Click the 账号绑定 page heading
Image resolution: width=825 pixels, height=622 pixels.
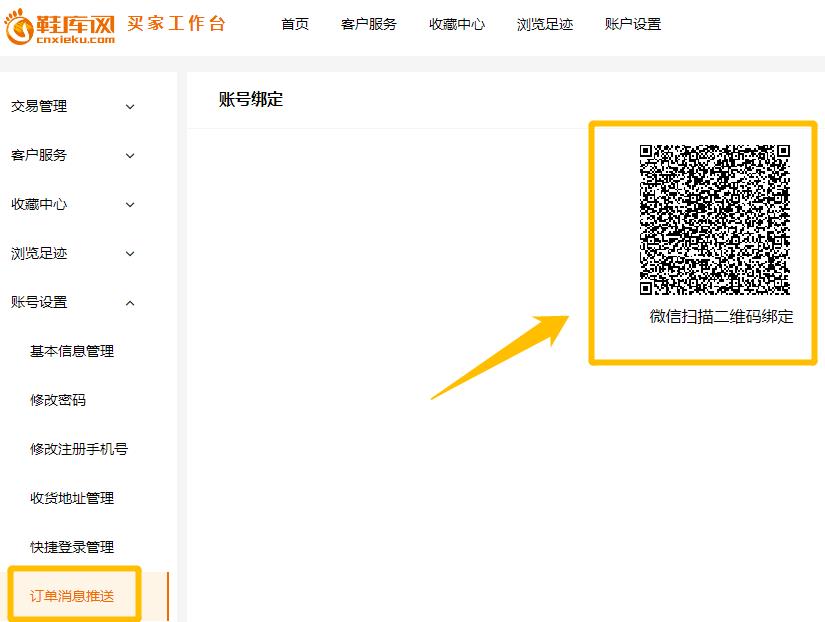click(251, 99)
